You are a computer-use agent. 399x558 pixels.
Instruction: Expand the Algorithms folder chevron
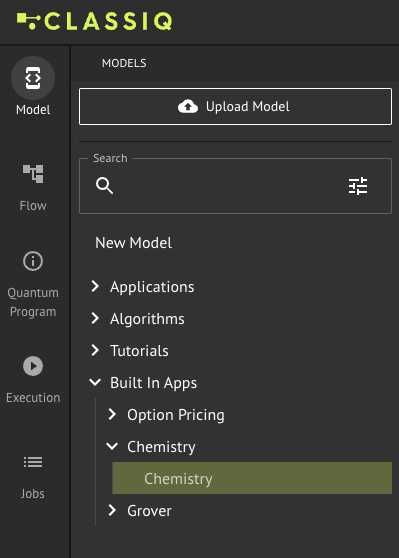[95, 318]
